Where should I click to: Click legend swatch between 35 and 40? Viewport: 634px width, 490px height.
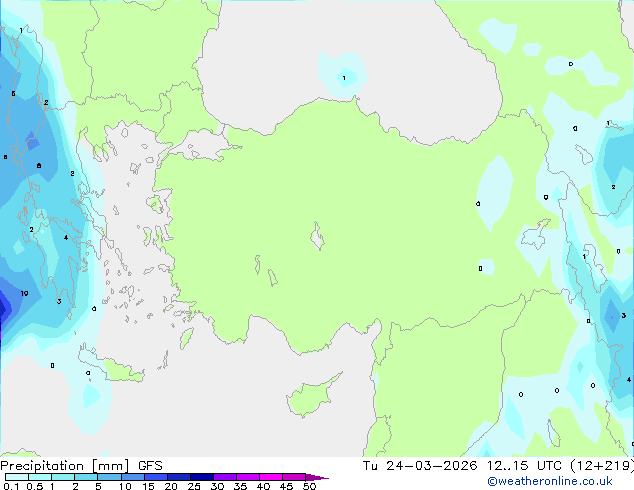[247, 477]
